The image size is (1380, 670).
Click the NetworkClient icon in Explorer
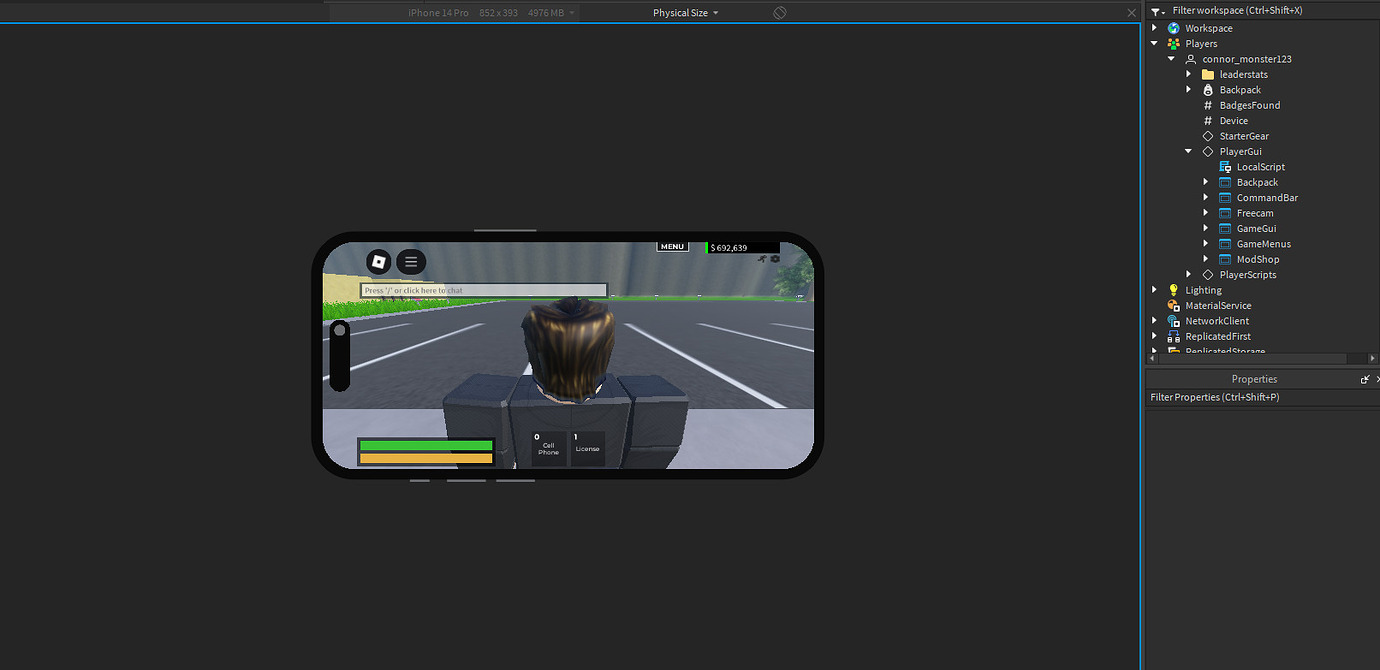(1173, 320)
